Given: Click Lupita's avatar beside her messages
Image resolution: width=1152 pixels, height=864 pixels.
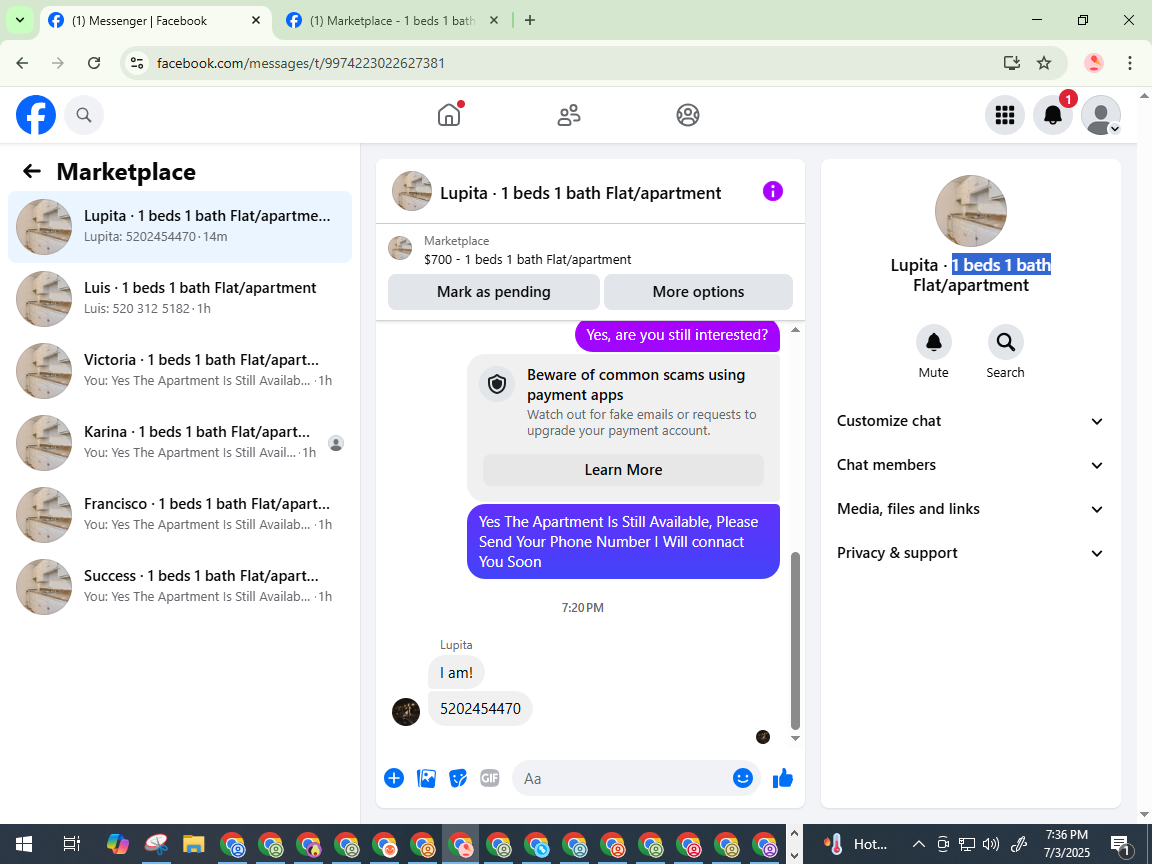Looking at the screenshot, I should (406, 712).
